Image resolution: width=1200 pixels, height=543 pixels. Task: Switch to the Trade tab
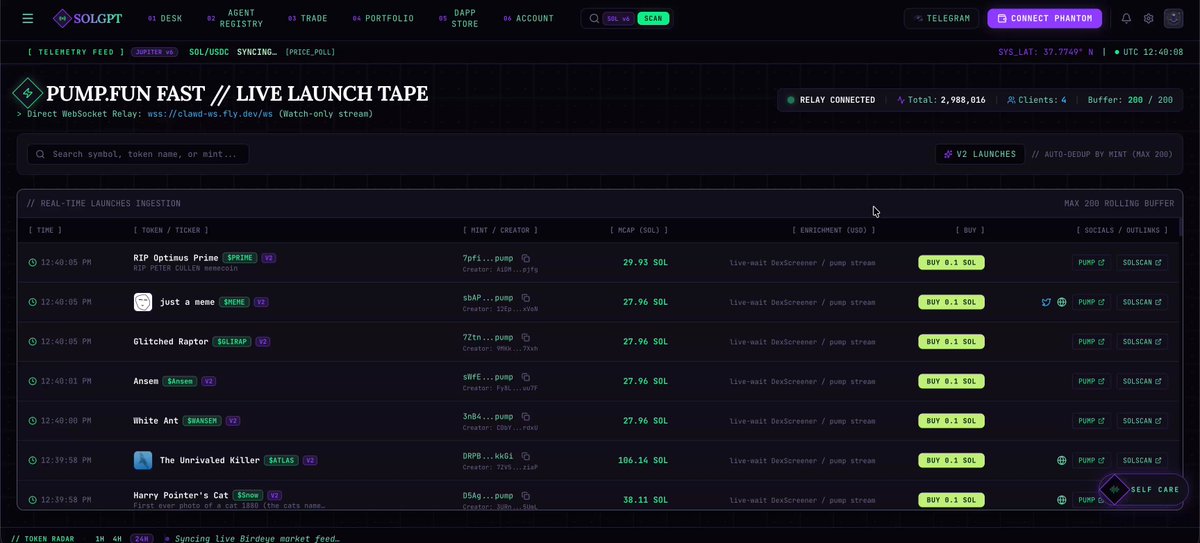click(307, 18)
